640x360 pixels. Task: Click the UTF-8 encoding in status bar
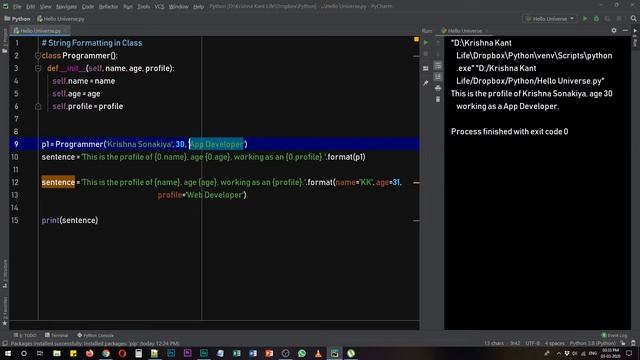pos(532,343)
